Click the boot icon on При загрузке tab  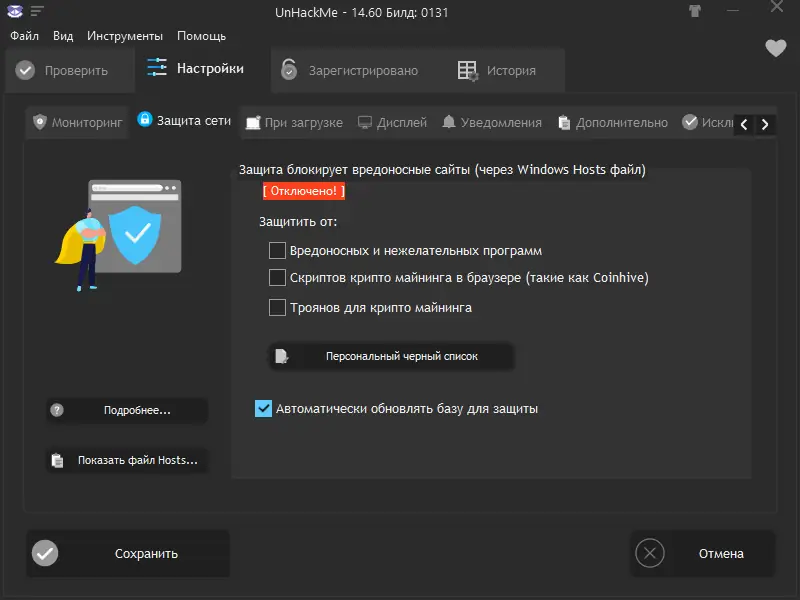[253, 122]
